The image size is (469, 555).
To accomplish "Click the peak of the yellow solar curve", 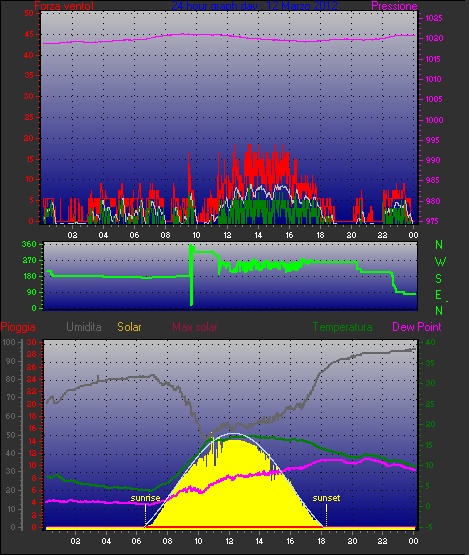I will click(234, 439).
